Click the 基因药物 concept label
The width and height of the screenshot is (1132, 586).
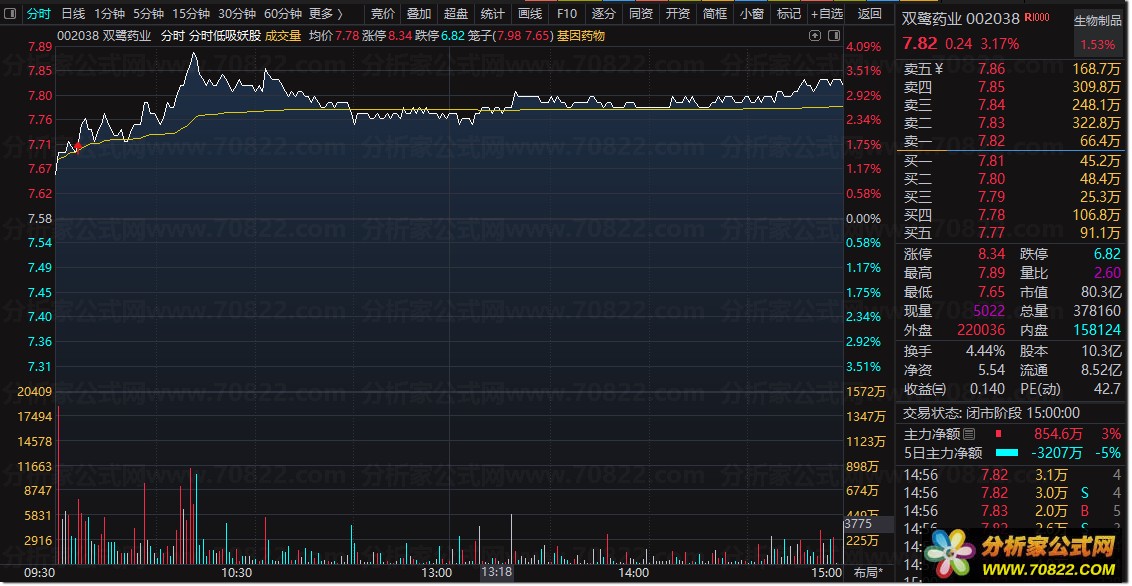point(581,35)
